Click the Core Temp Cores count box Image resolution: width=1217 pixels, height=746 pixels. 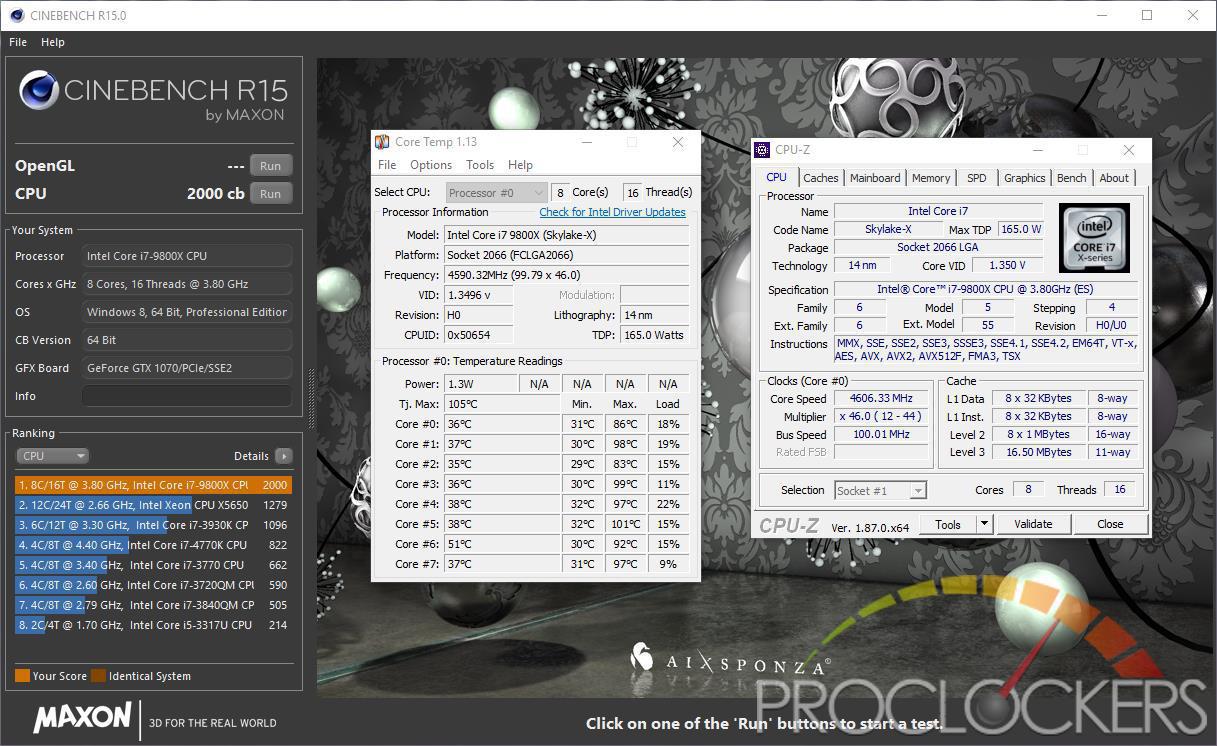click(x=560, y=192)
